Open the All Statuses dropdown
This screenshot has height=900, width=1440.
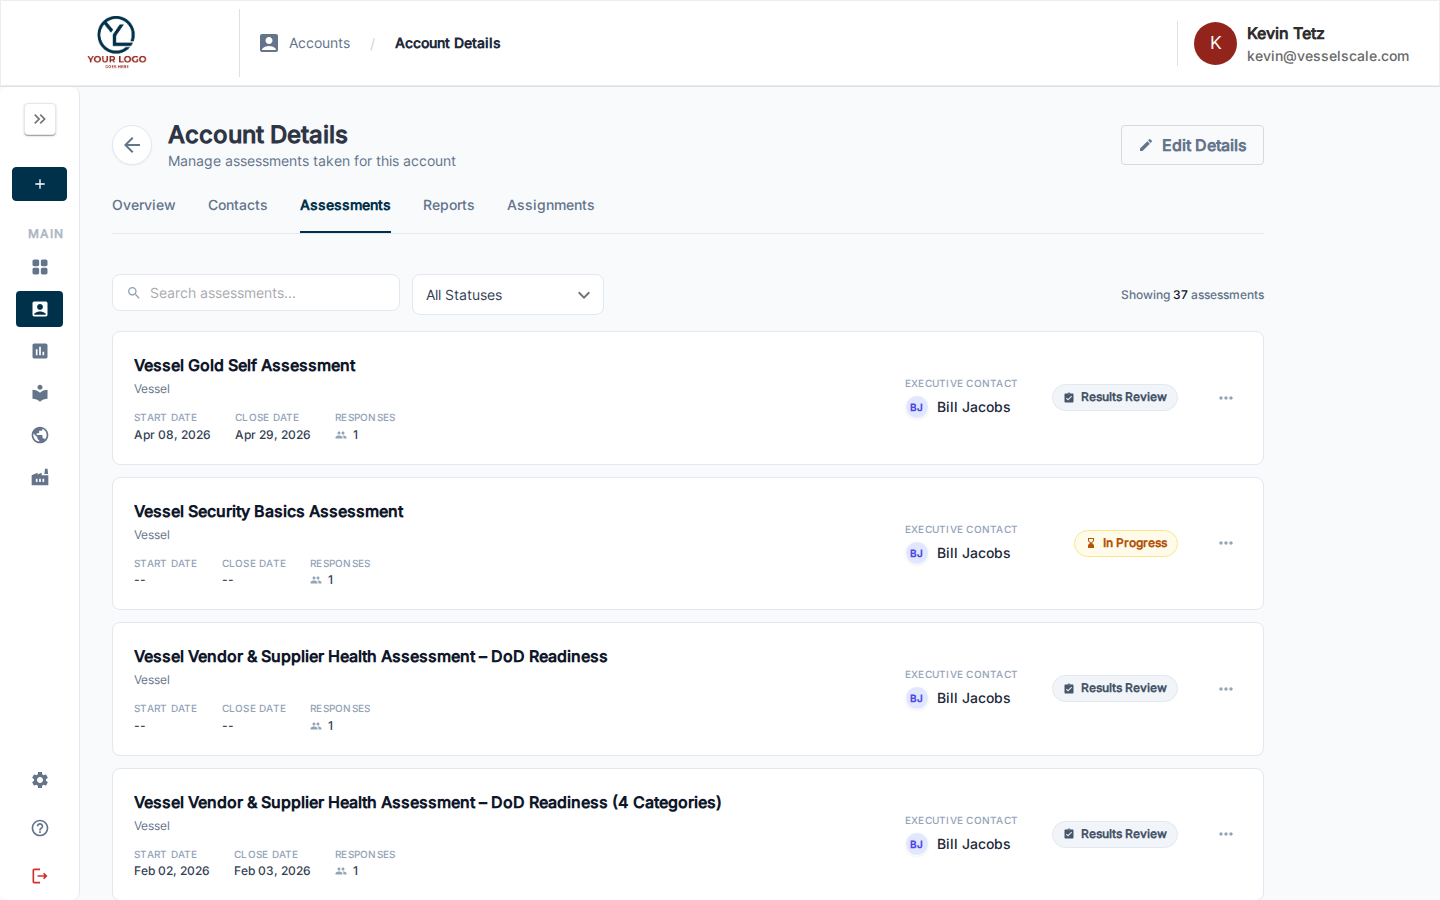tap(508, 295)
